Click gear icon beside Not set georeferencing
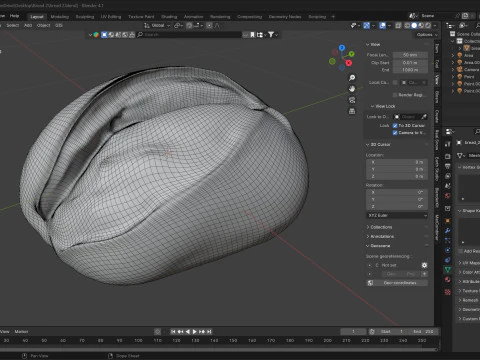This screenshot has width=480, height=360. point(424,265)
